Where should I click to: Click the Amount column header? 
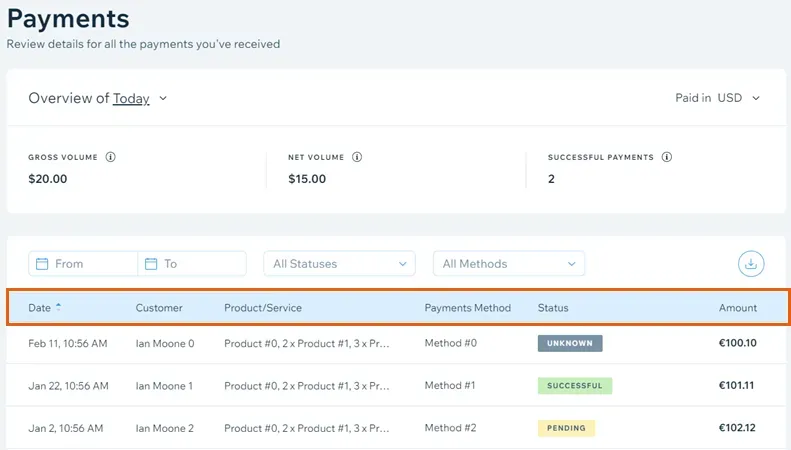point(737,308)
